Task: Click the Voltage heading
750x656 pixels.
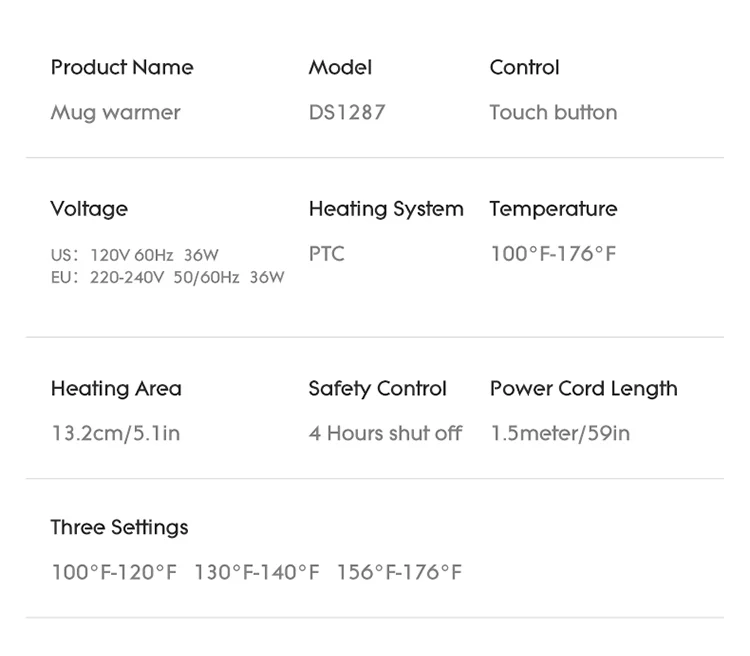Action: (89, 210)
